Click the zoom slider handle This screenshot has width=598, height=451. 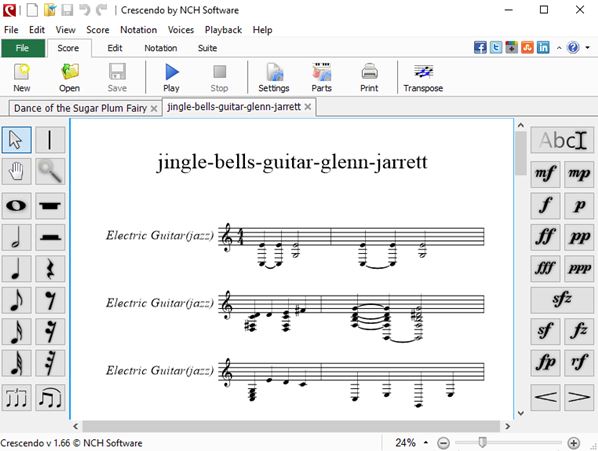pyautogui.click(x=482, y=442)
